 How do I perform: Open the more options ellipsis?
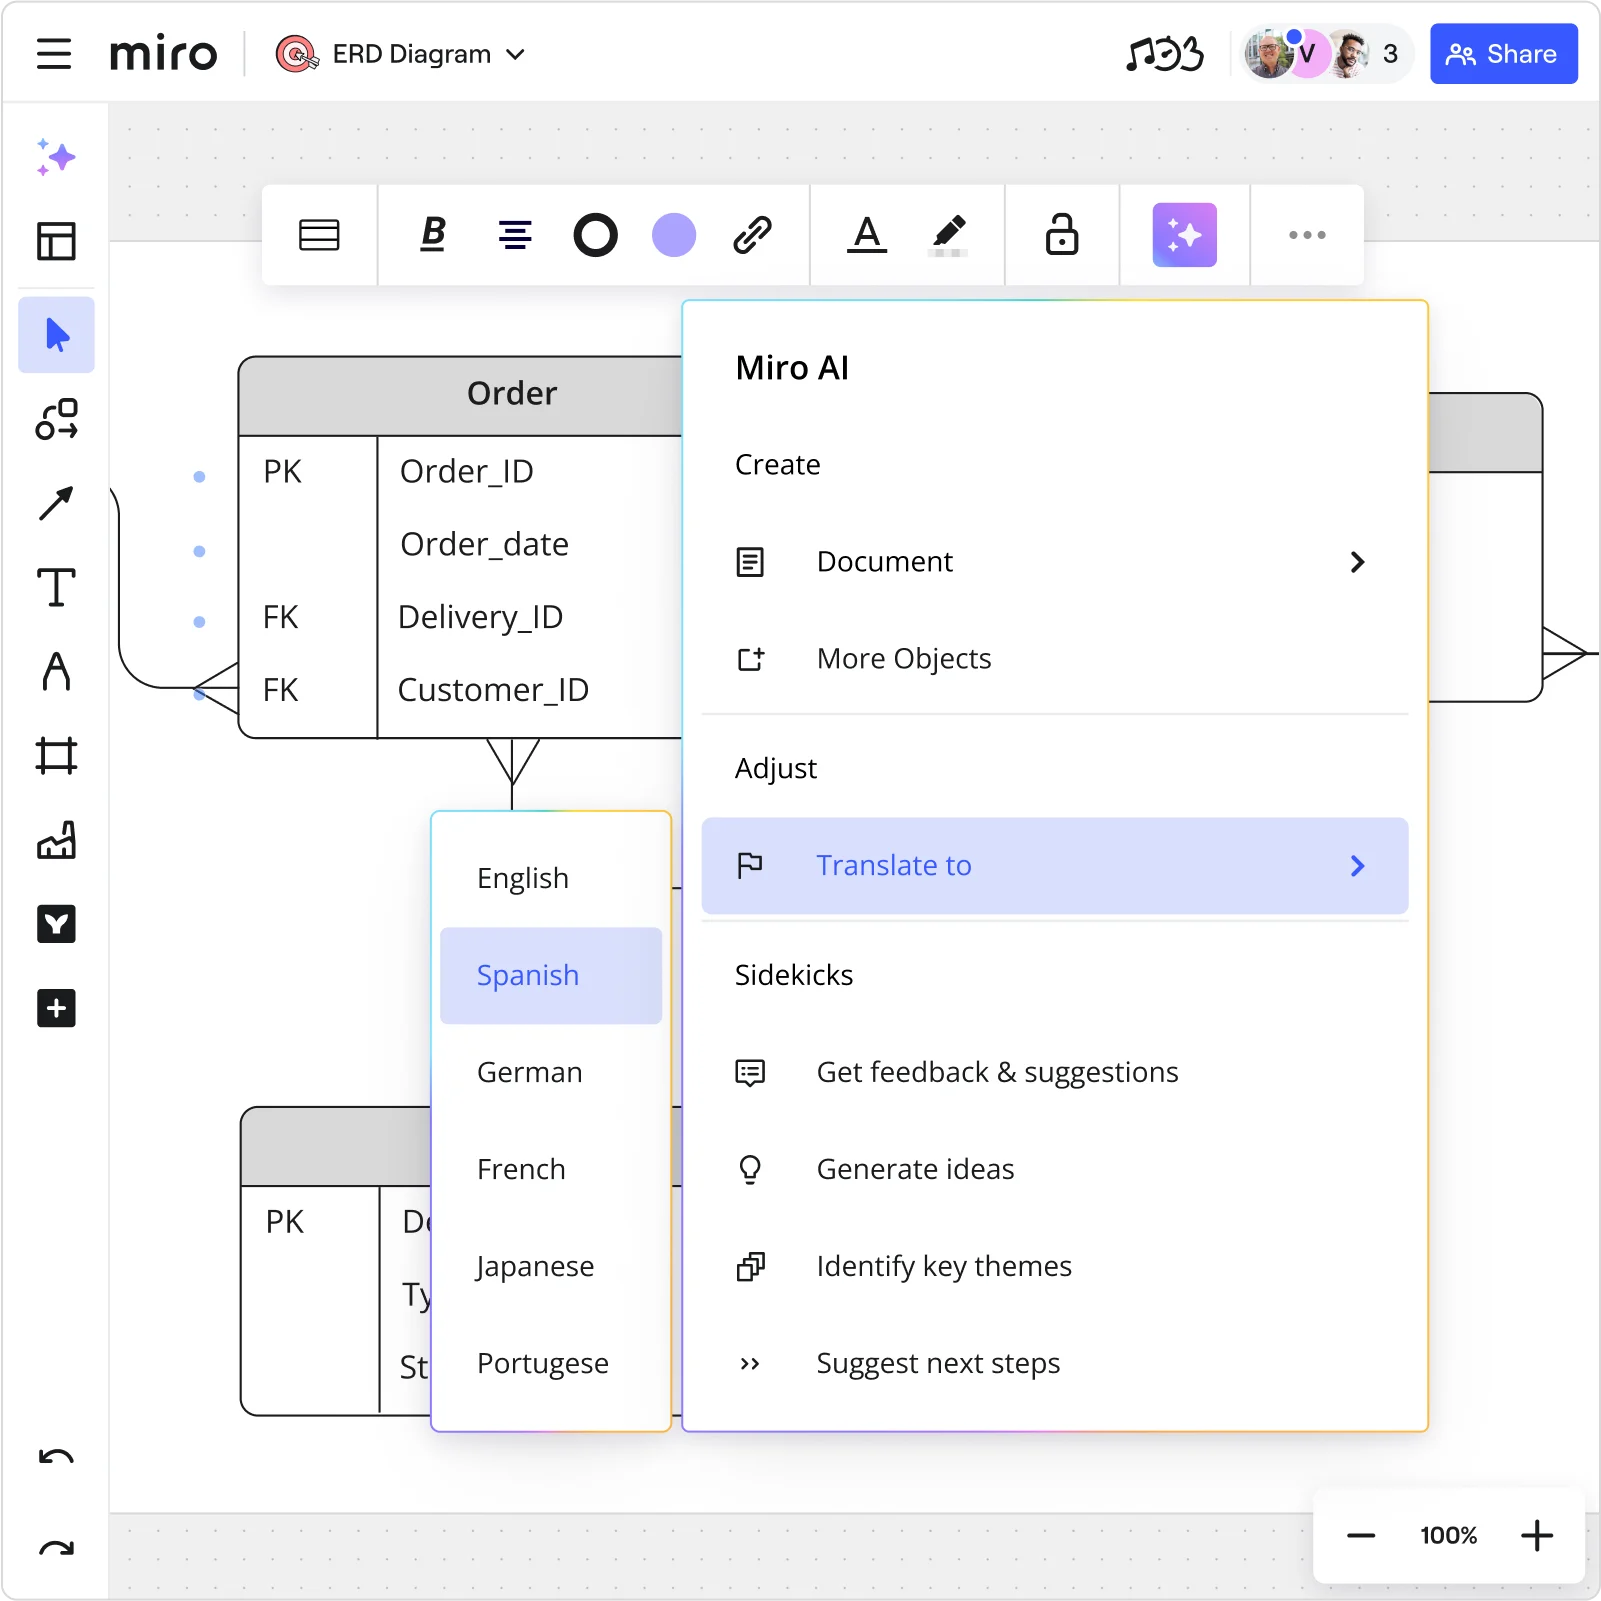click(1307, 235)
